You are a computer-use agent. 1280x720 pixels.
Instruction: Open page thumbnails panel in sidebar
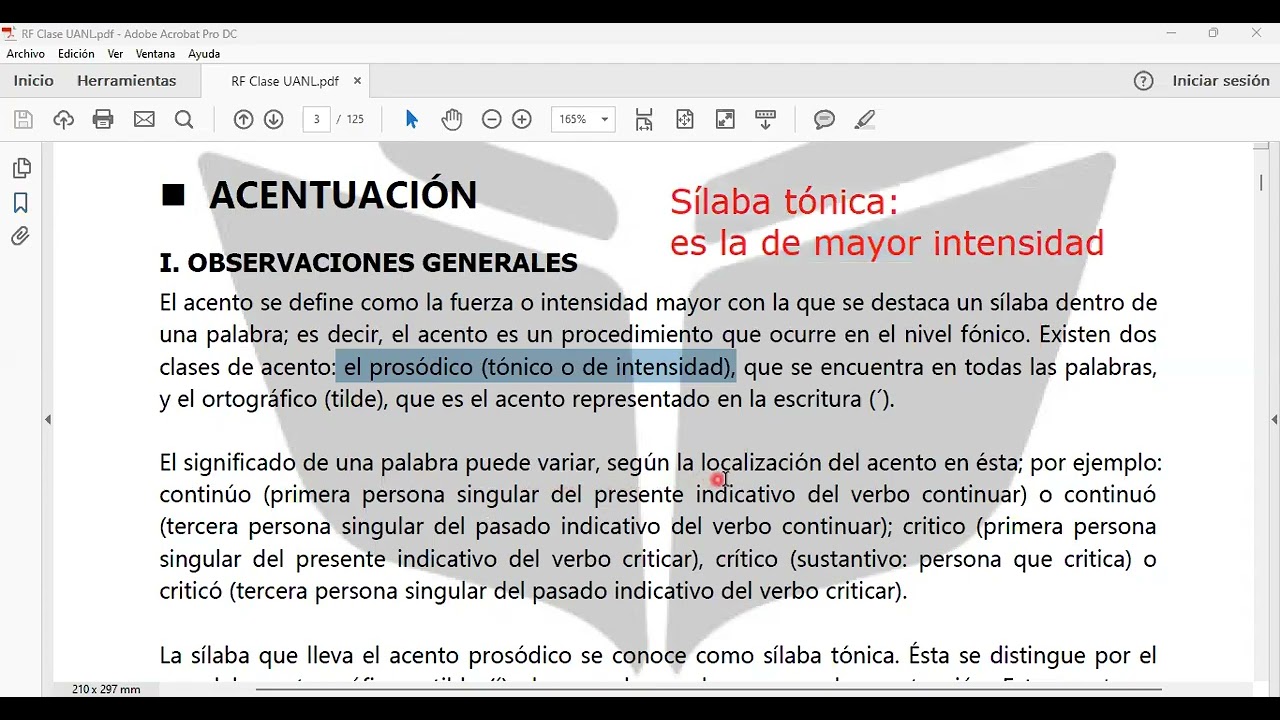click(21, 168)
